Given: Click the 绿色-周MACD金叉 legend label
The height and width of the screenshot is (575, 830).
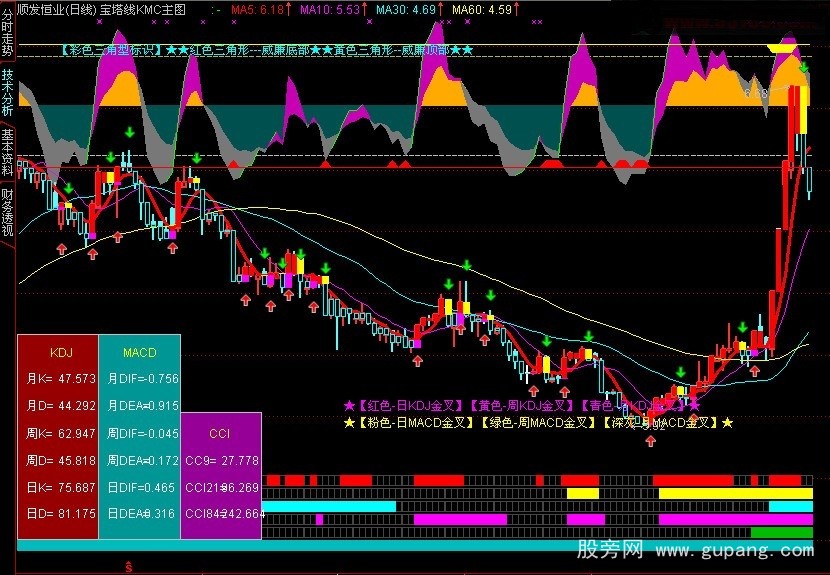Looking at the screenshot, I should pyautogui.click(x=539, y=423).
